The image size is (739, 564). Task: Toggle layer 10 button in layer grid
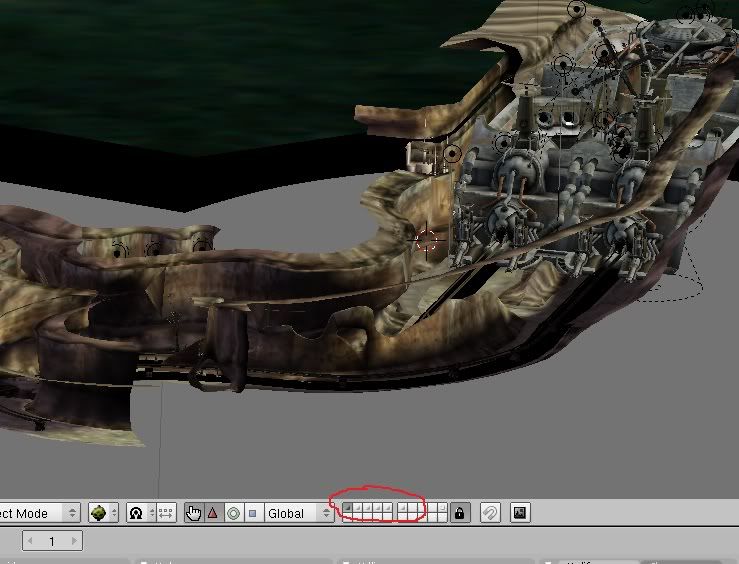443,507
